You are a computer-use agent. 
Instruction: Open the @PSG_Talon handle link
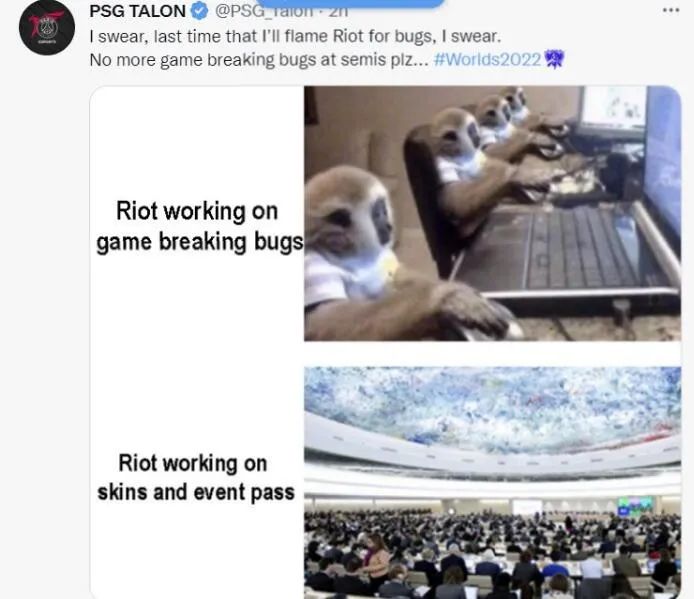coord(264,12)
